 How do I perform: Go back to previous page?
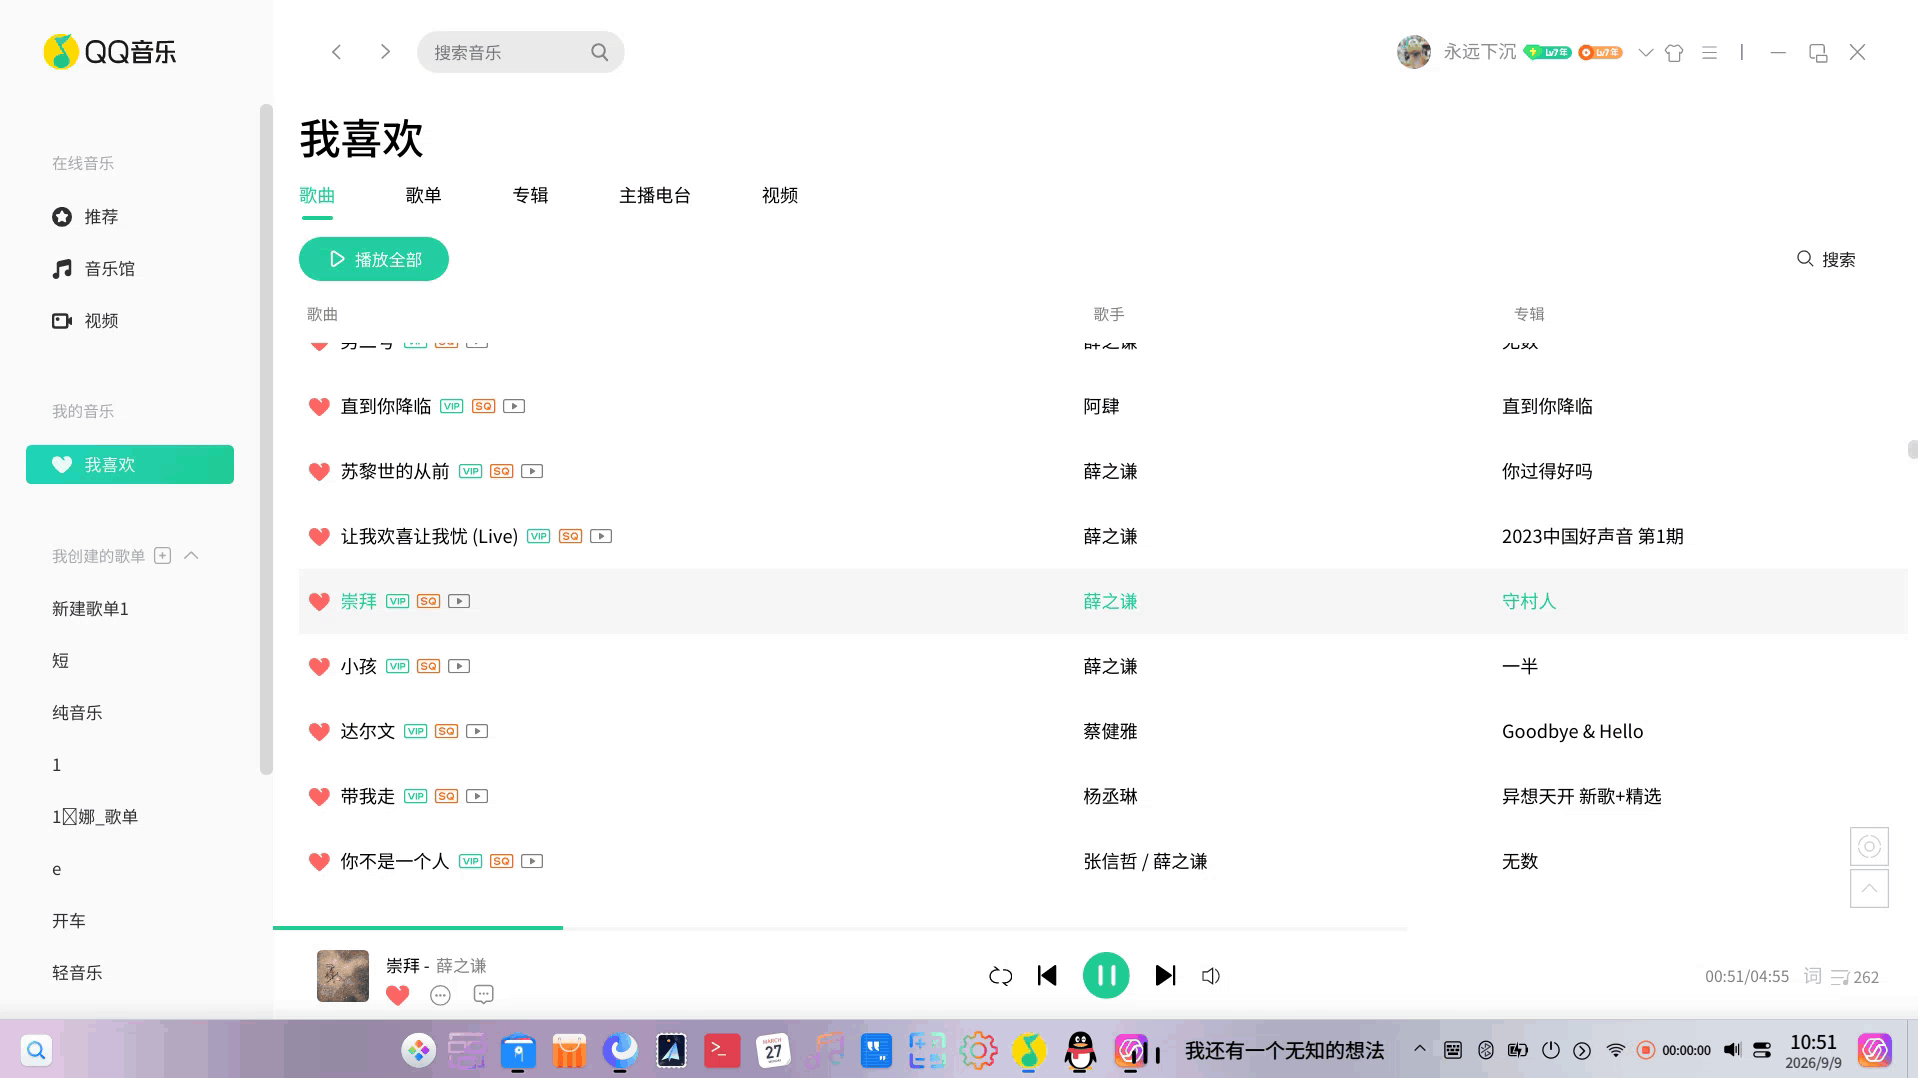tap(337, 52)
